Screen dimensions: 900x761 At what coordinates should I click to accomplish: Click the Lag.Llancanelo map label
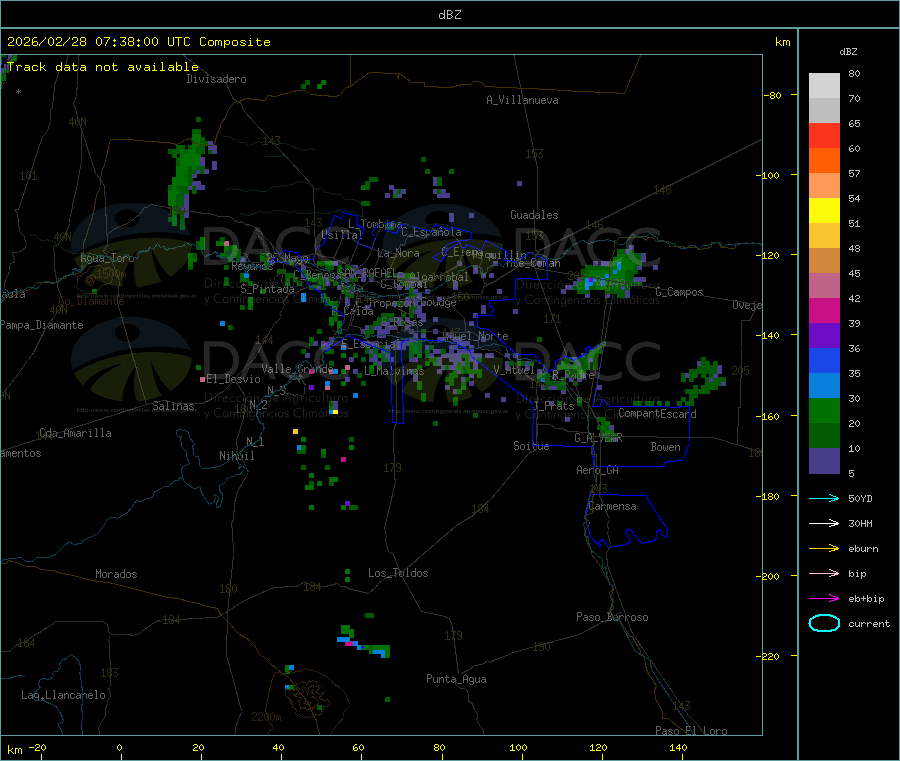pyautogui.click(x=63, y=695)
